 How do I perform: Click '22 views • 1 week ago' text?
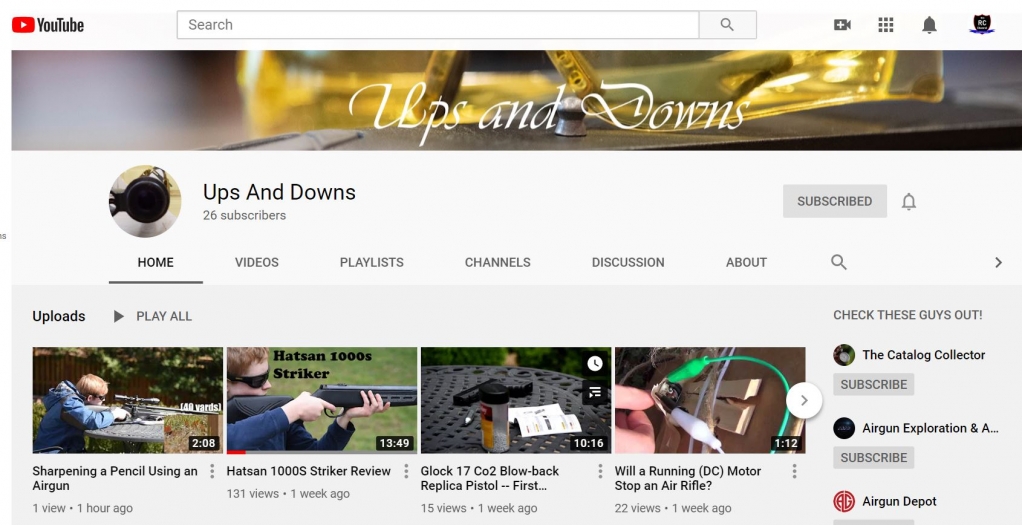click(x=673, y=508)
